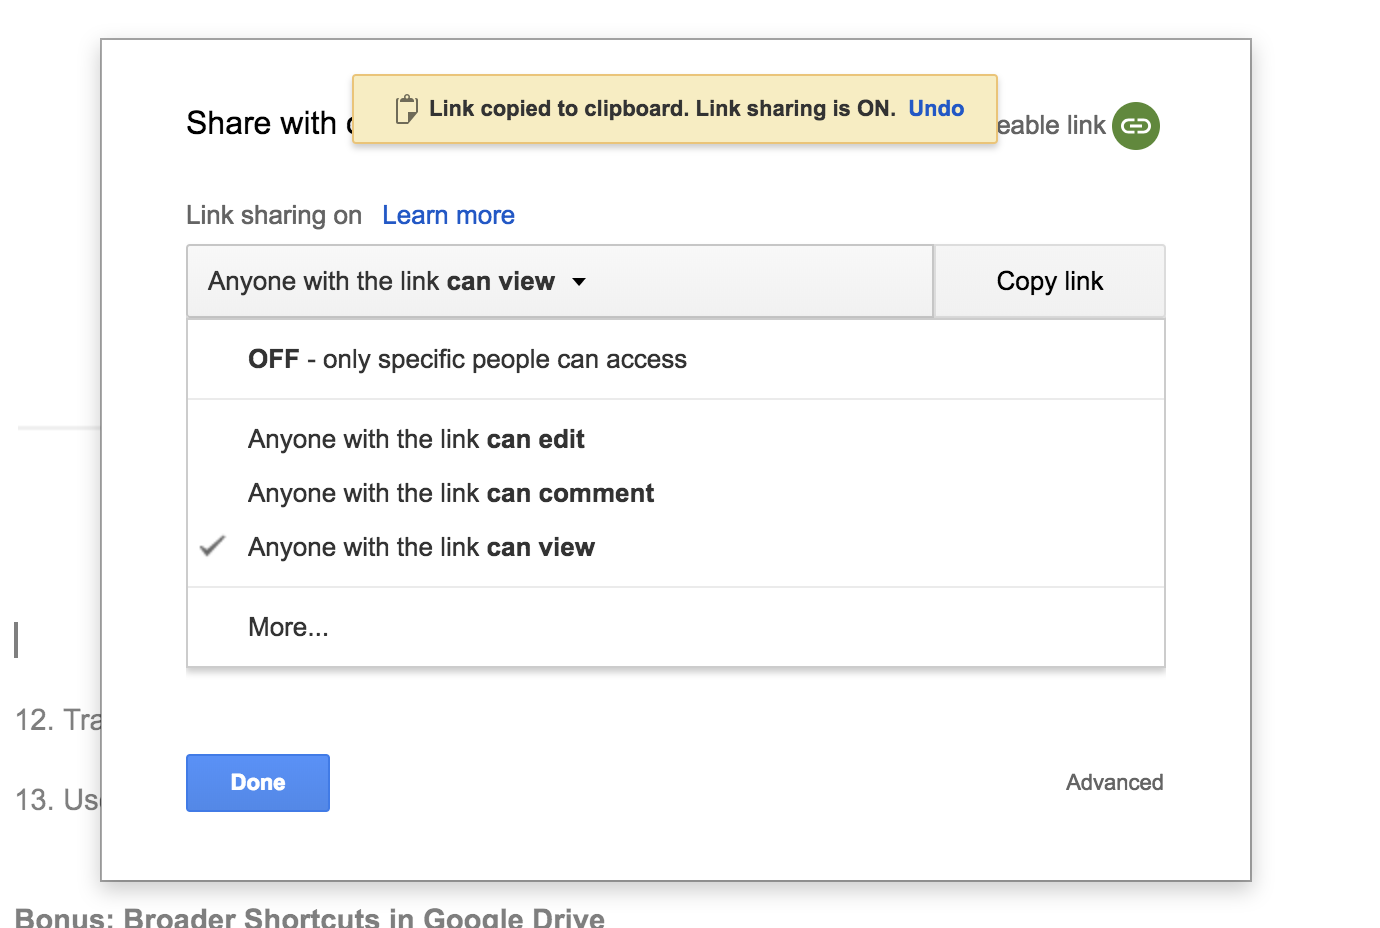Click the green shareable link icon
Screen dimensions: 1380x928
1136,126
